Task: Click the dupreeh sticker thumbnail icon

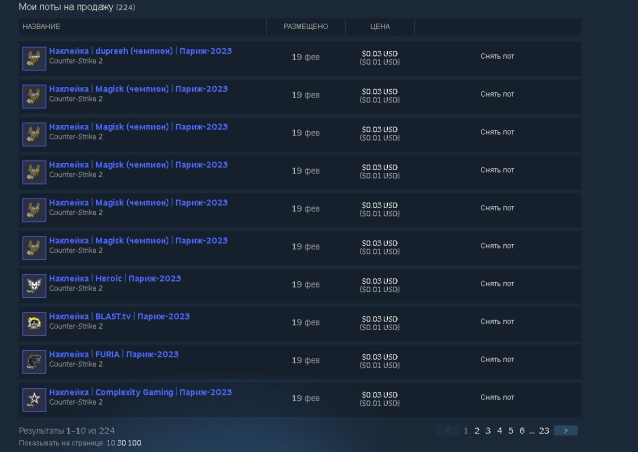Action: 34,59
